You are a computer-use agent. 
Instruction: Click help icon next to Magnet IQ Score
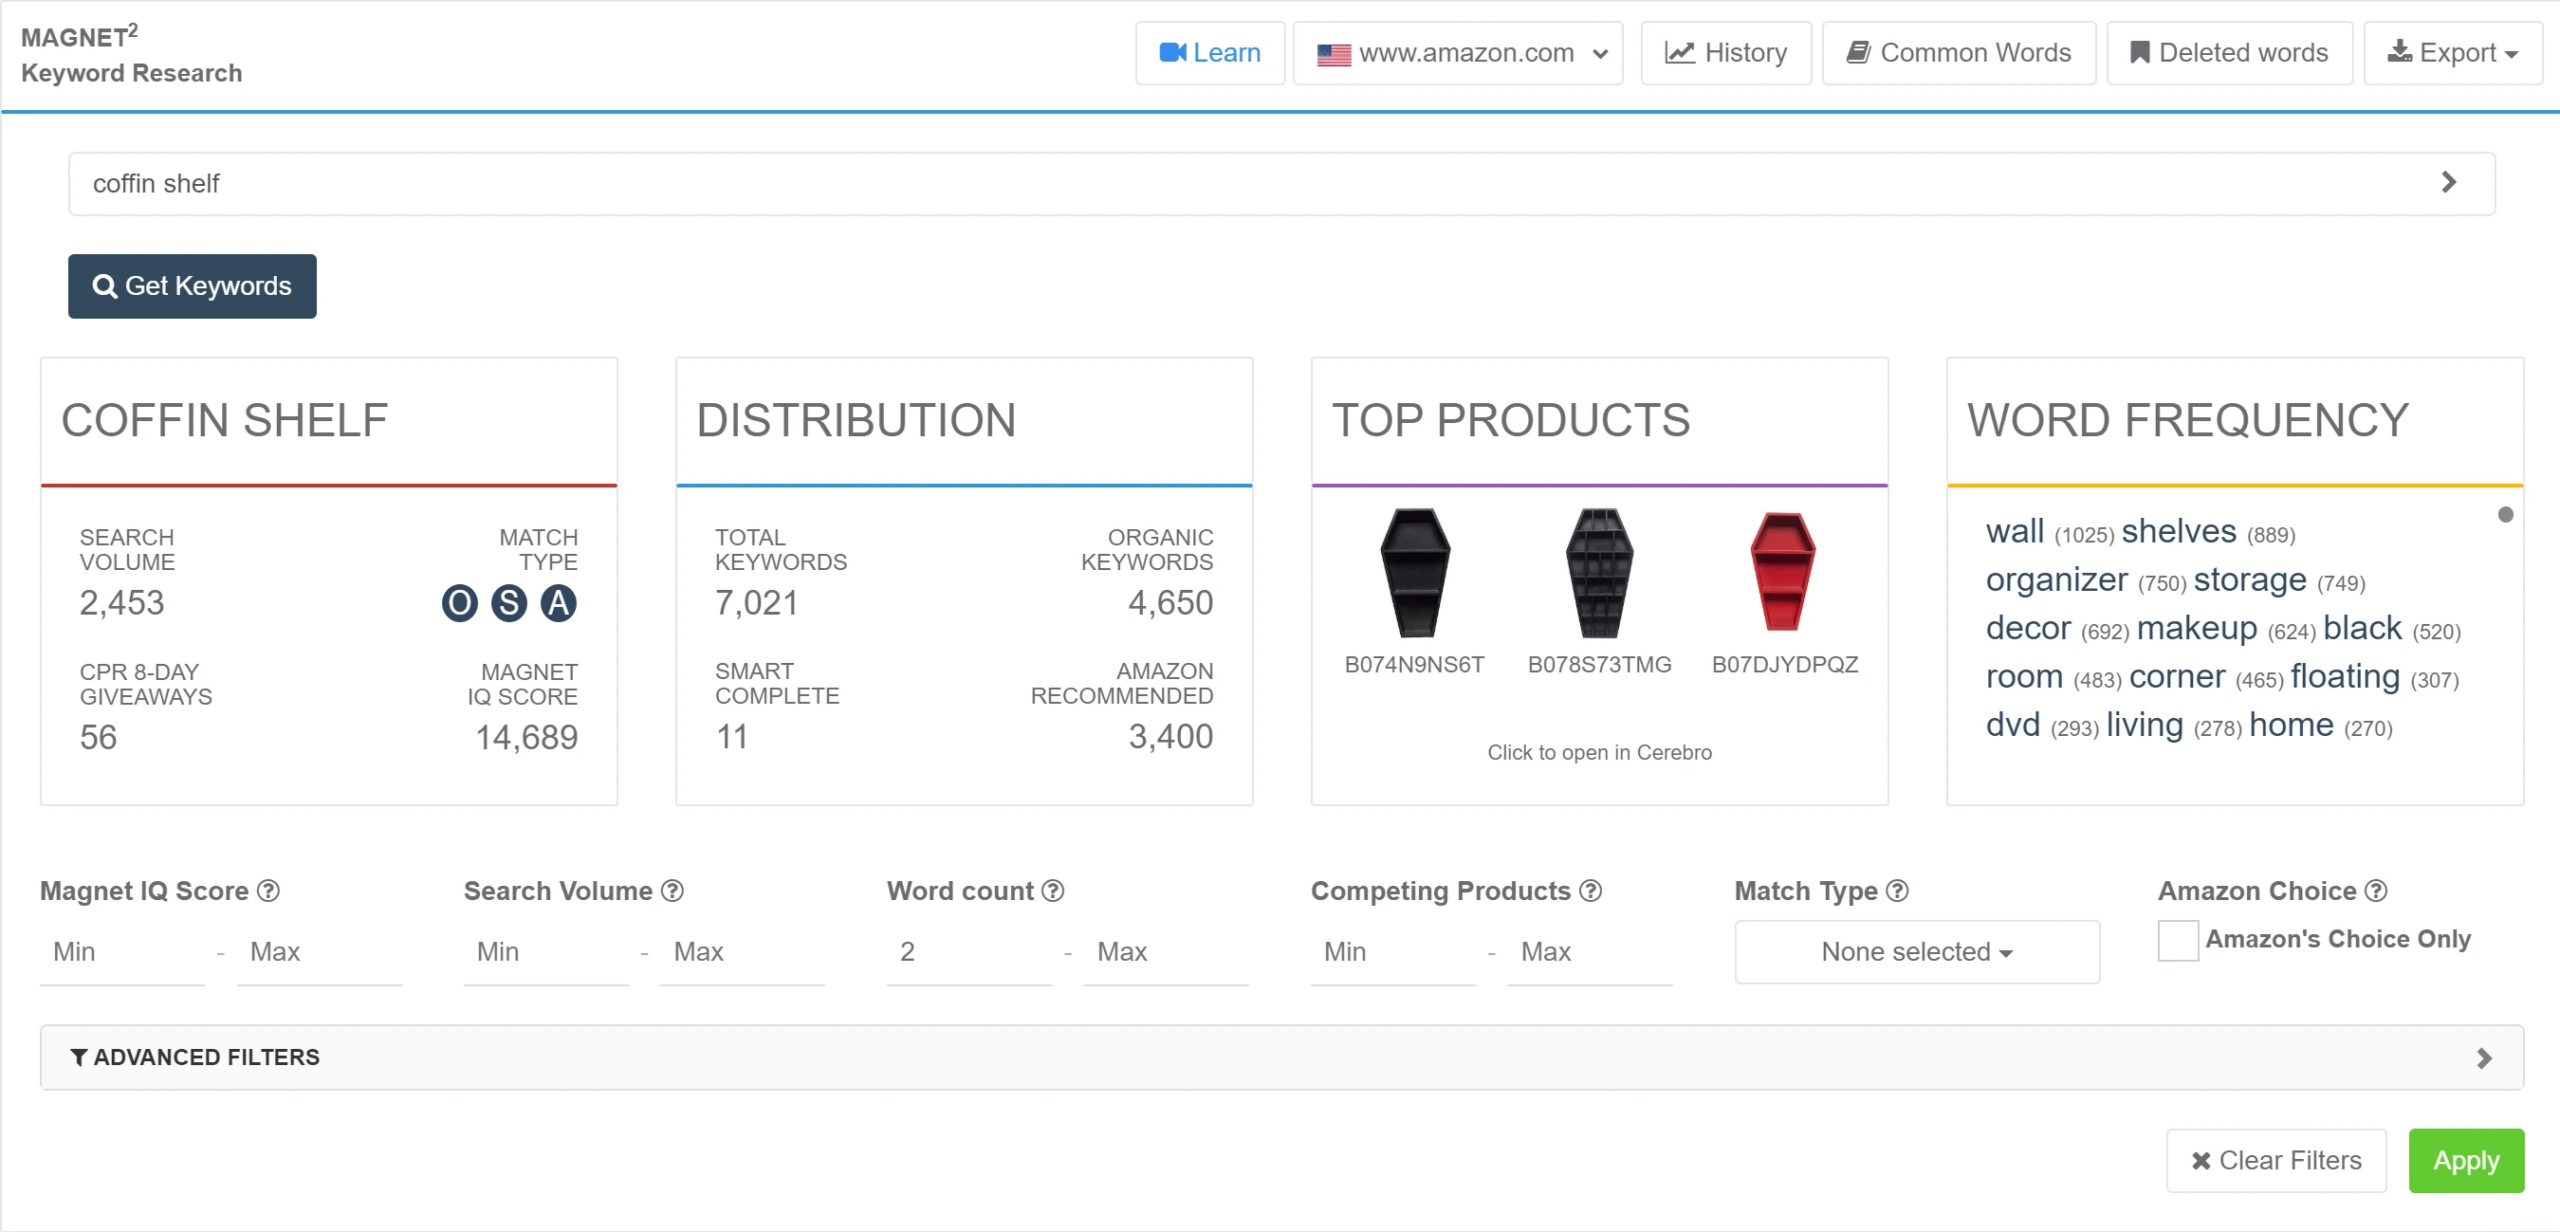tap(268, 890)
